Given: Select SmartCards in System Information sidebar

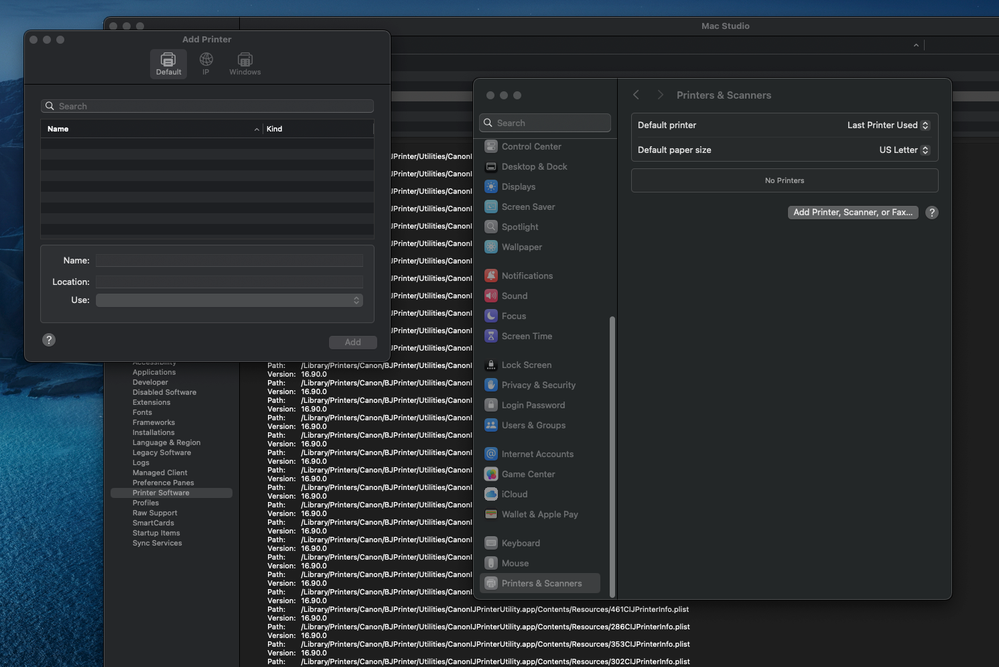Looking at the screenshot, I should tap(153, 523).
